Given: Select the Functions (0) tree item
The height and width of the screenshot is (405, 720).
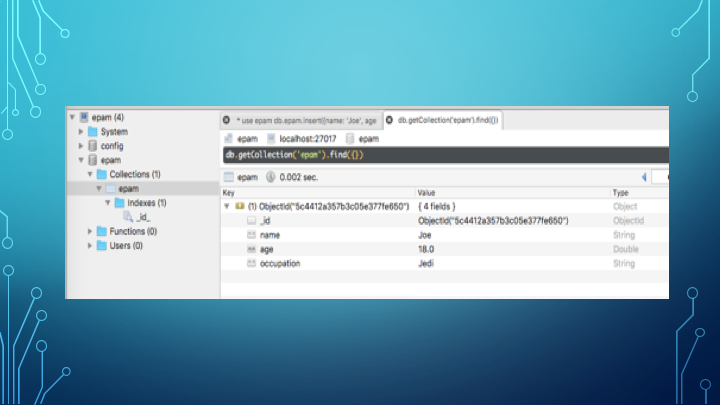Looking at the screenshot, I should pos(133,231).
